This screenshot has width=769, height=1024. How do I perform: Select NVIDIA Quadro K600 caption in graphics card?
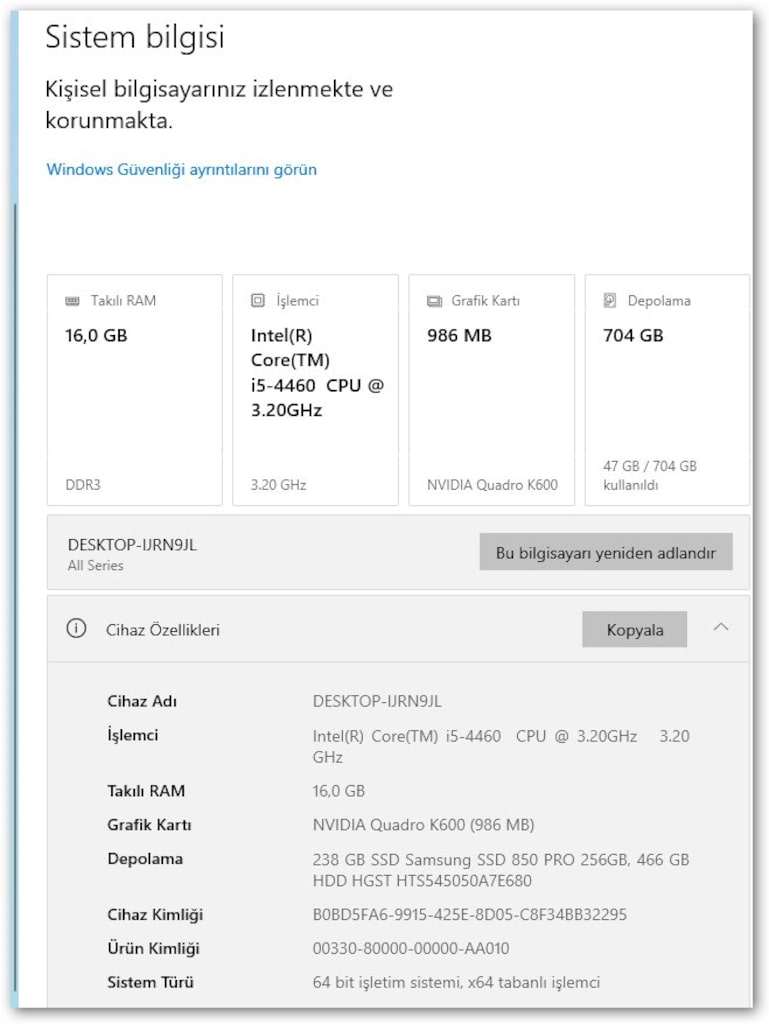click(493, 485)
